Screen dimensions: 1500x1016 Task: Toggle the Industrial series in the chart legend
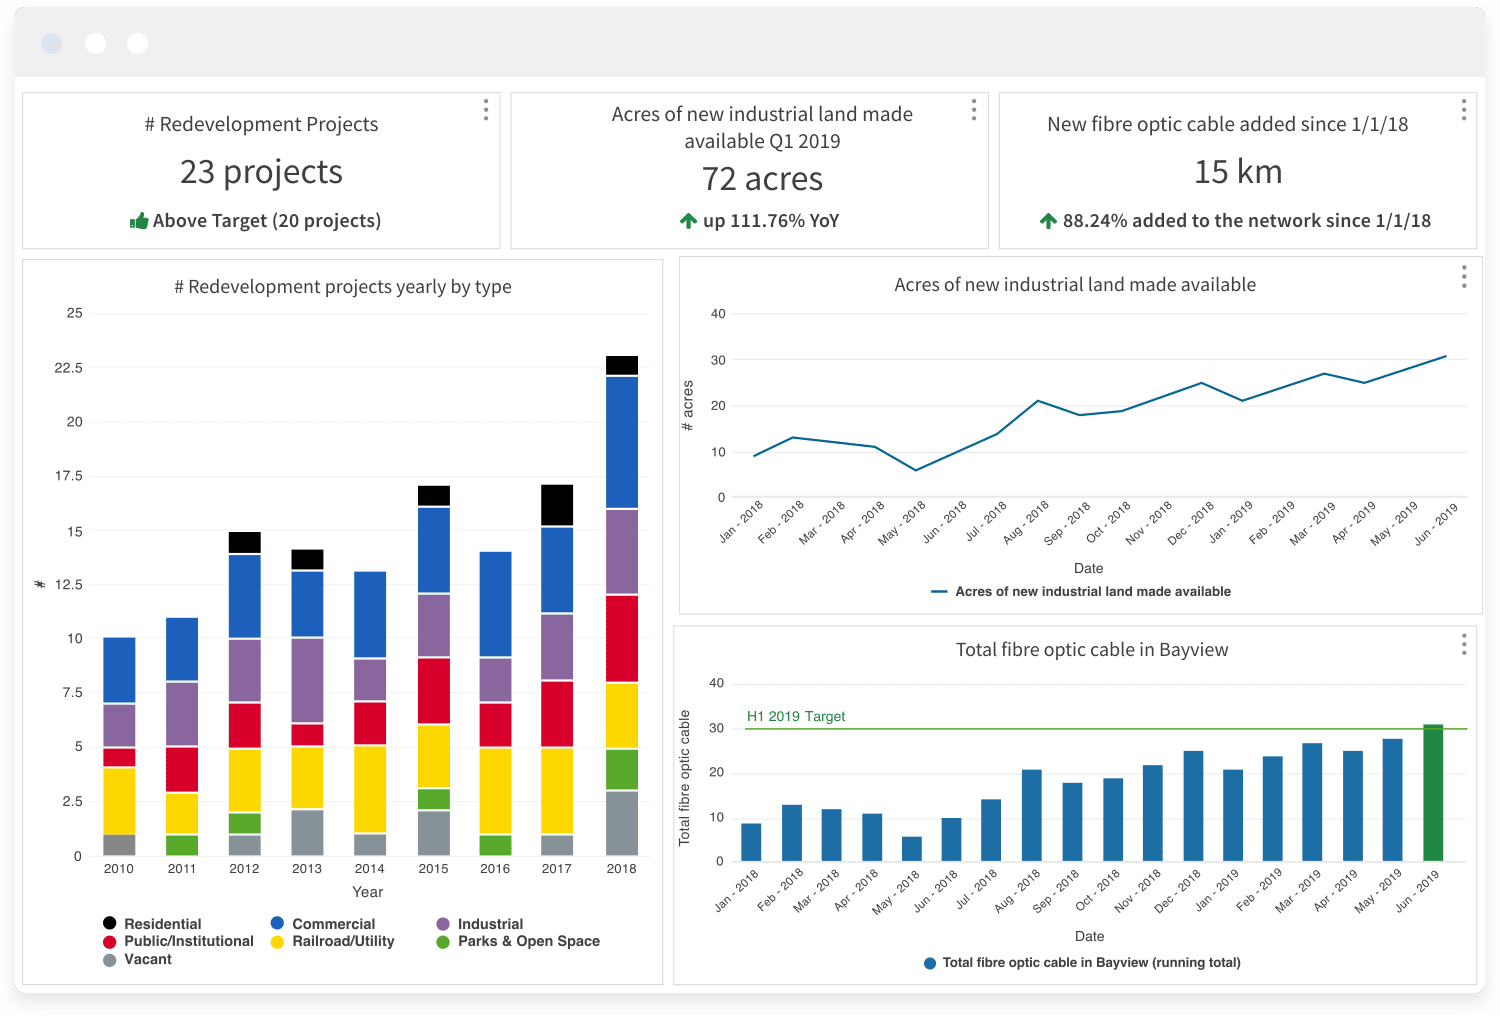(490, 923)
